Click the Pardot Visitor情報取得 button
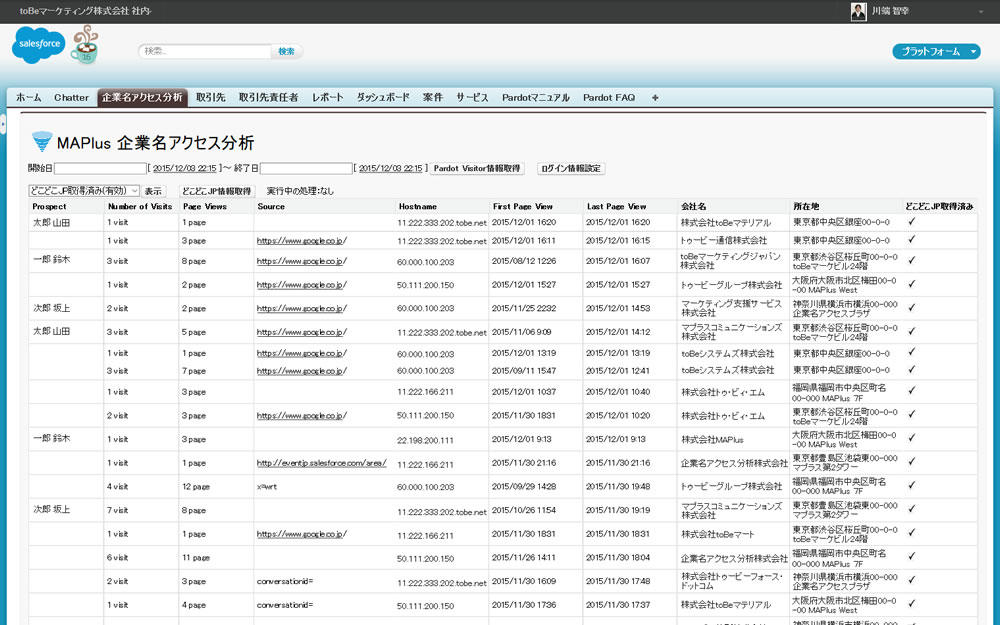1000x625 pixels. click(x=477, y=168)
